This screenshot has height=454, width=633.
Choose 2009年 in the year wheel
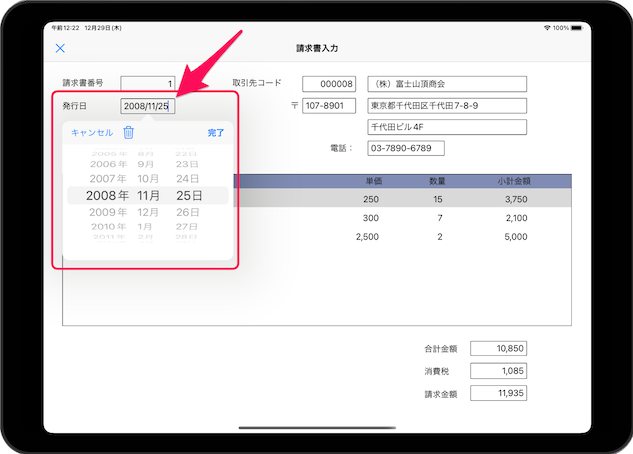(108, 212)
